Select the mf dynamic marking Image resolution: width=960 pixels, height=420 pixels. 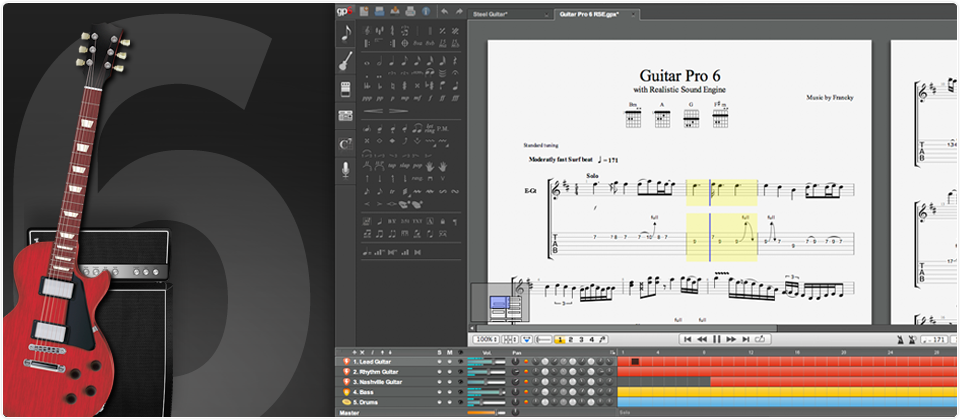[x=418, y=99]
